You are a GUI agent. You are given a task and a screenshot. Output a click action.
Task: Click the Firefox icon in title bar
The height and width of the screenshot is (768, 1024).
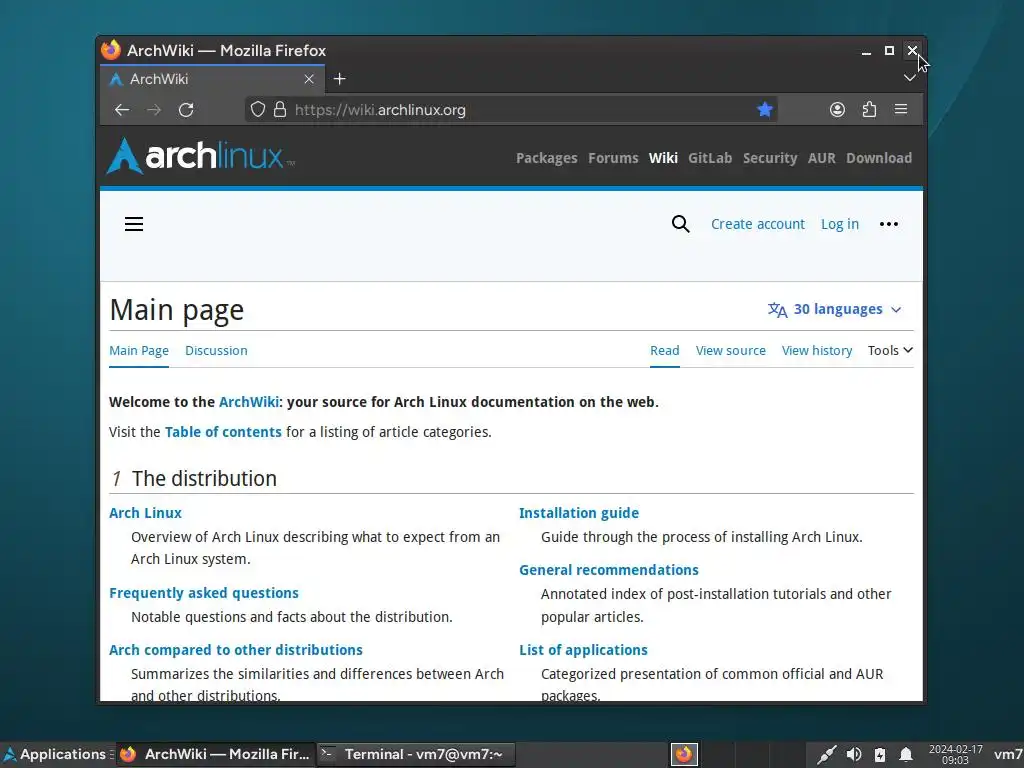111,50
